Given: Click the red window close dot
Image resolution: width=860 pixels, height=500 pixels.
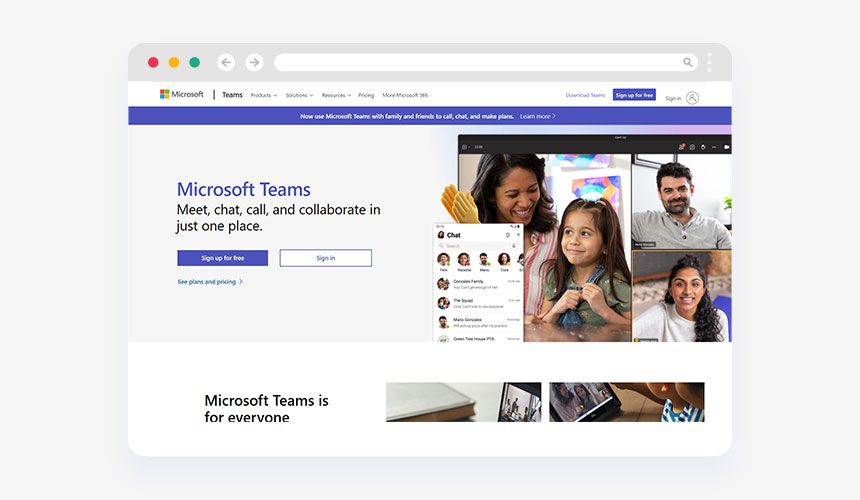Looking at the screenshot, I should (153, 62).
